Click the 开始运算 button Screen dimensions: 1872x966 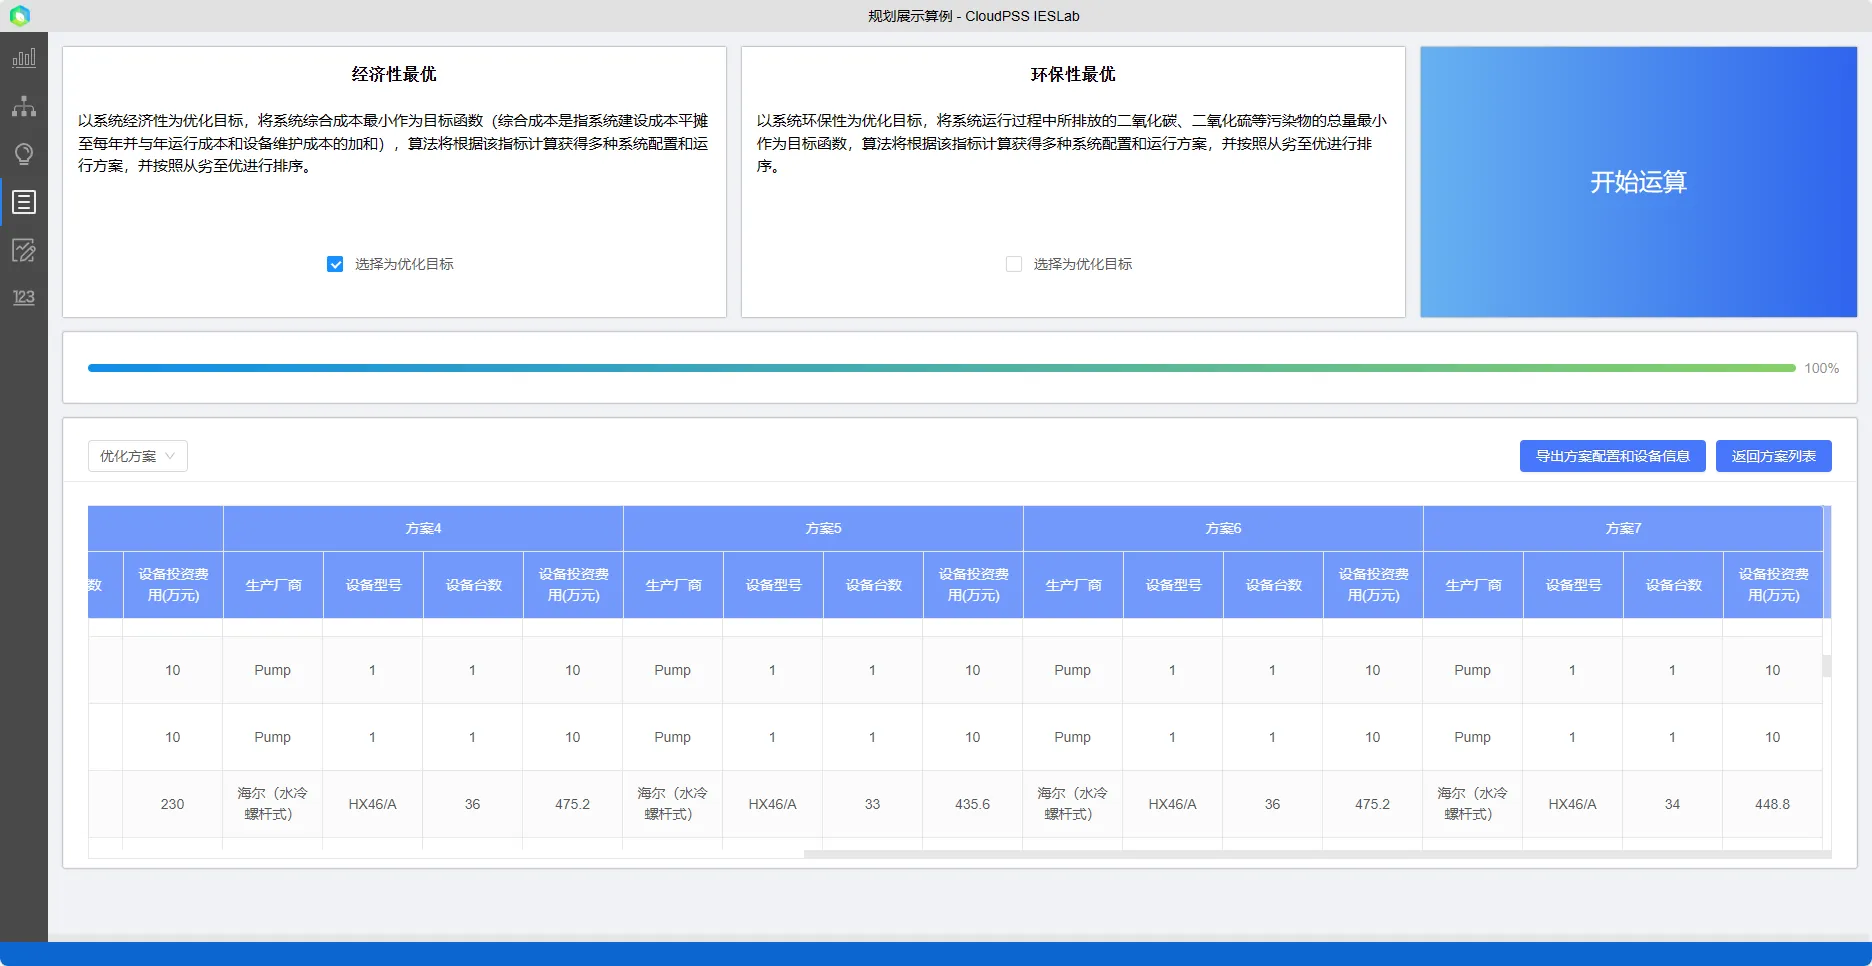point(1638,182)
